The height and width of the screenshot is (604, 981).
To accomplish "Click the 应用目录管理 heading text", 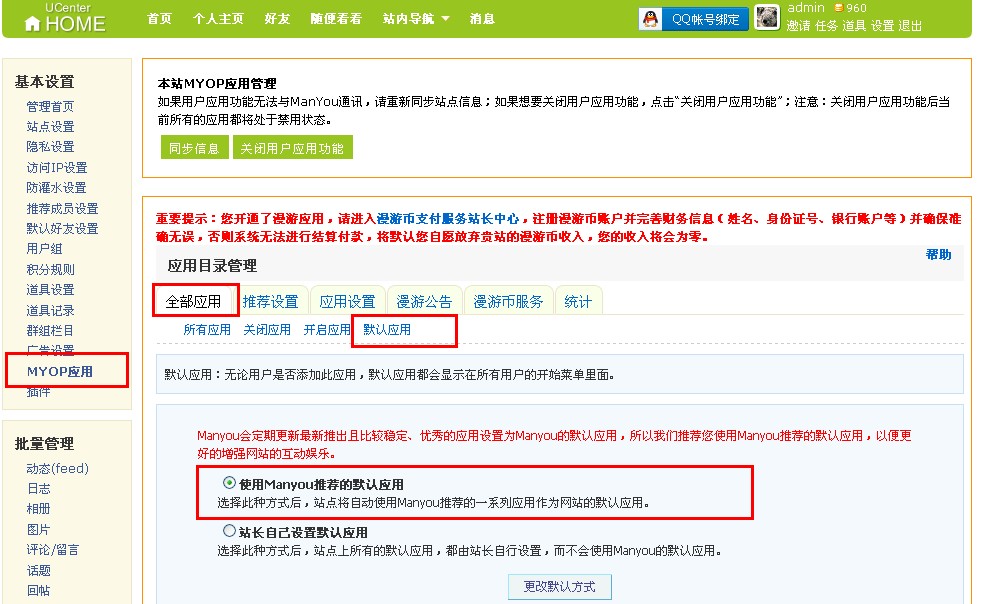I will point(212,265).
